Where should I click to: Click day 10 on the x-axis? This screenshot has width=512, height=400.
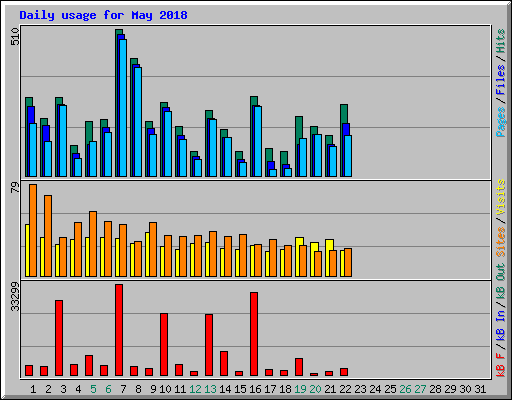point(165,389)
